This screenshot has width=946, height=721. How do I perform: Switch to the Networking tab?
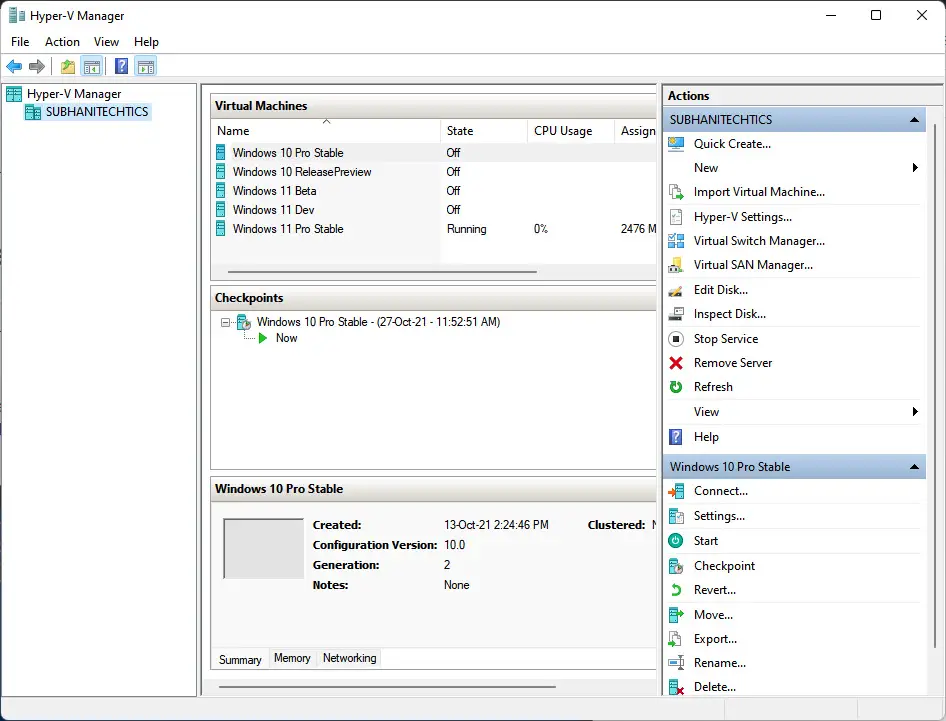tap(349, 658)
